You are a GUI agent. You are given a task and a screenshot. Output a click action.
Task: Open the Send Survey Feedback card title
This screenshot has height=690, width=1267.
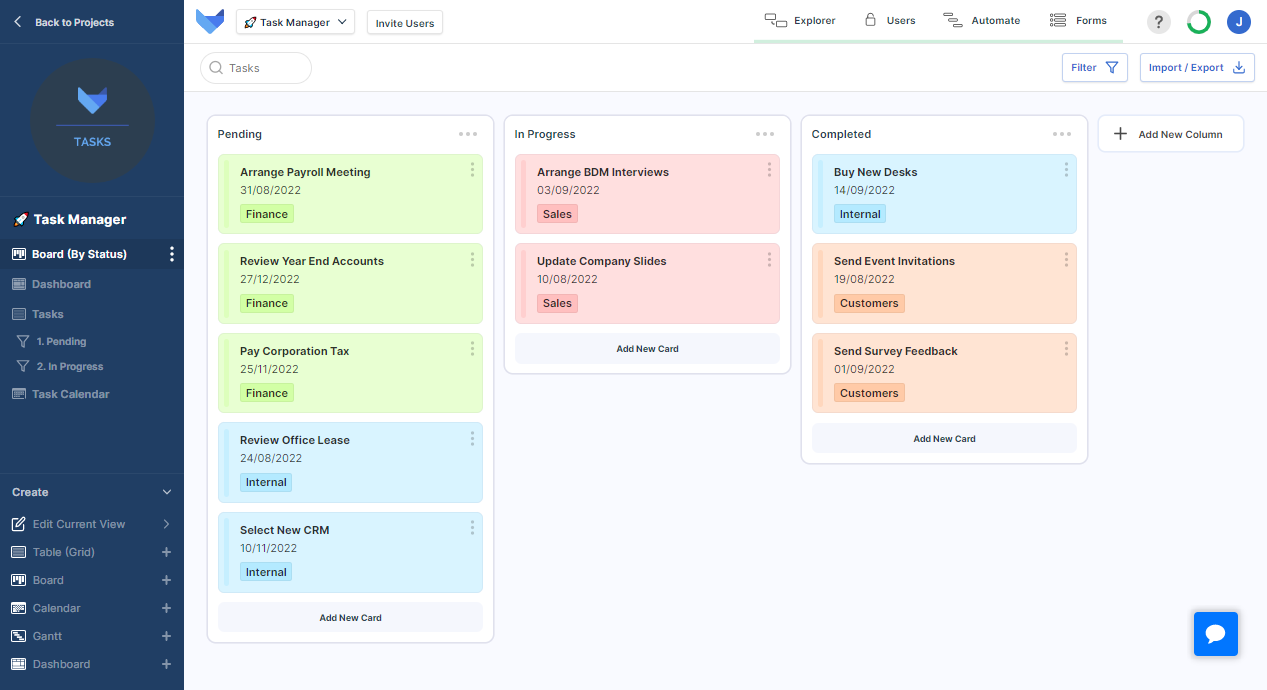click(896, 351)
